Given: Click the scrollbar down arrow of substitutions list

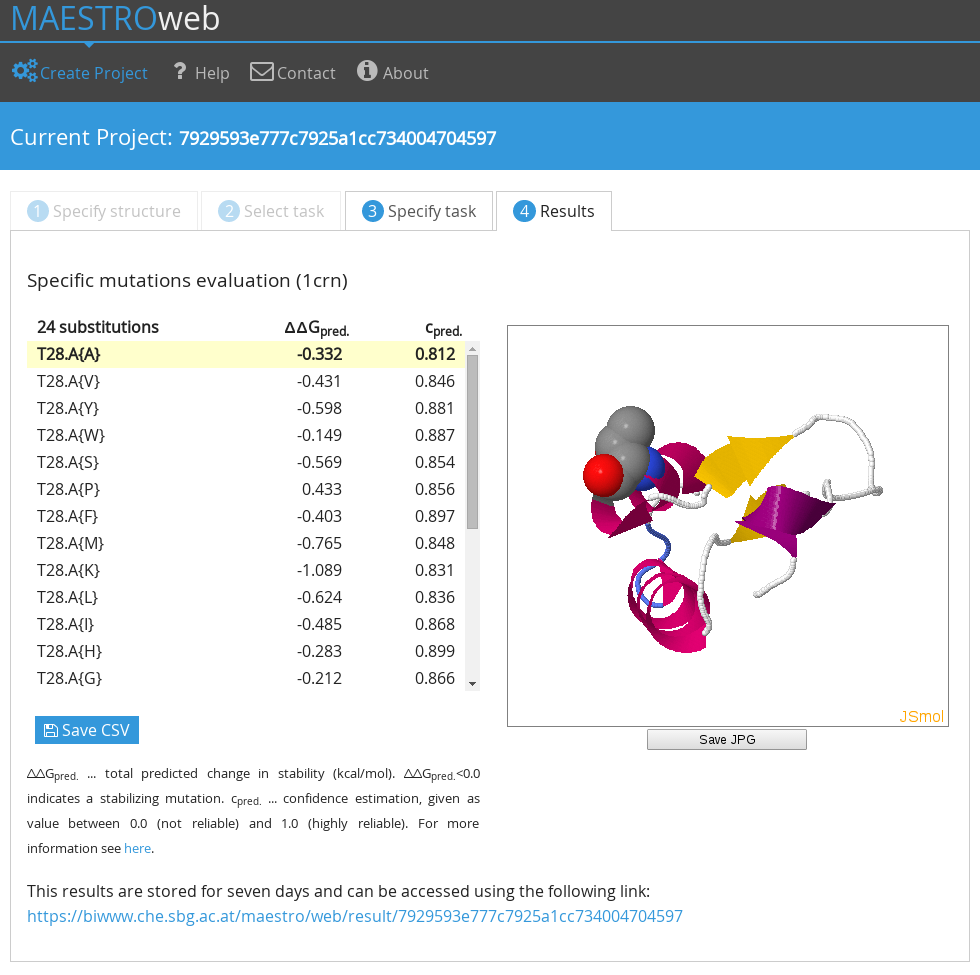Looking at the screenshot, I should (x=472, y=684).
